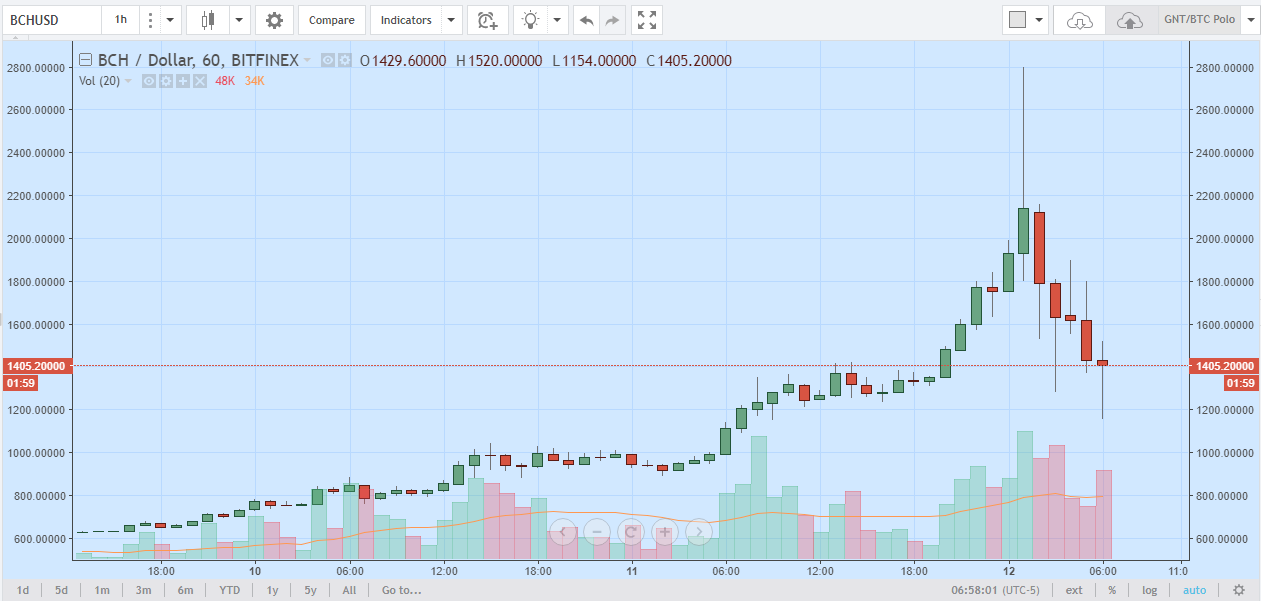Viewport: 1261px width, 601px height.
Task: Open BCH / Dollar series settings gear
Action: point(345,61)
